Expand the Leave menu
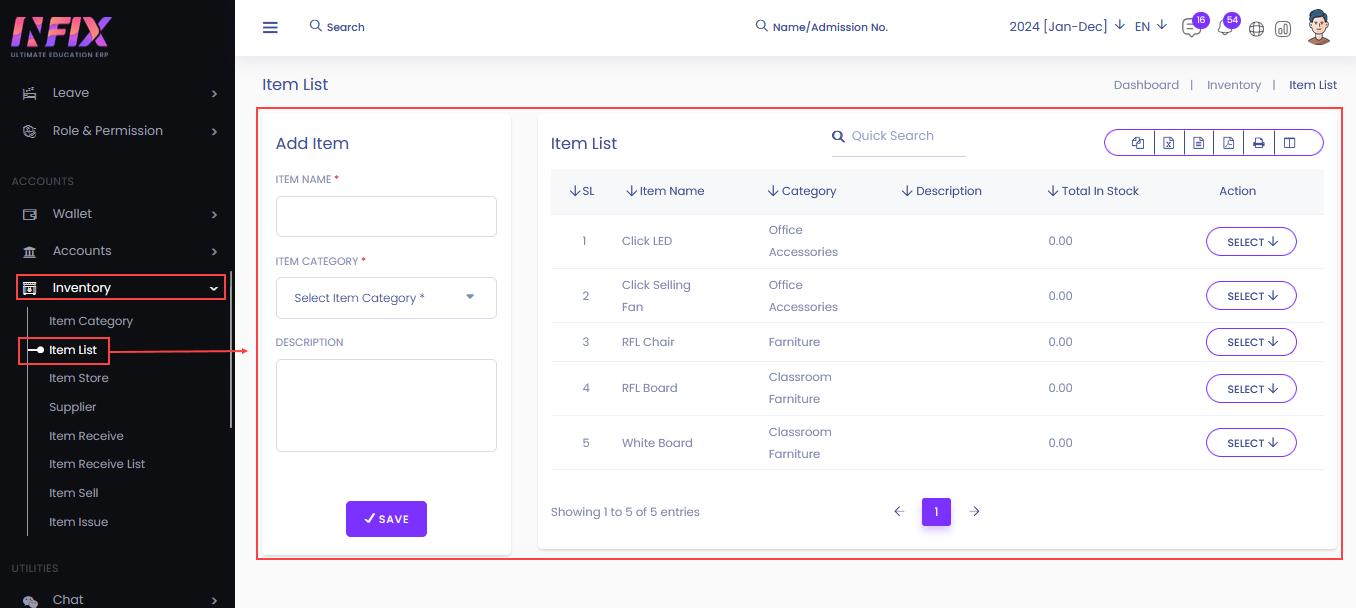The width and height of the screenshot is (1356, 608). click(x=214, y=94)
